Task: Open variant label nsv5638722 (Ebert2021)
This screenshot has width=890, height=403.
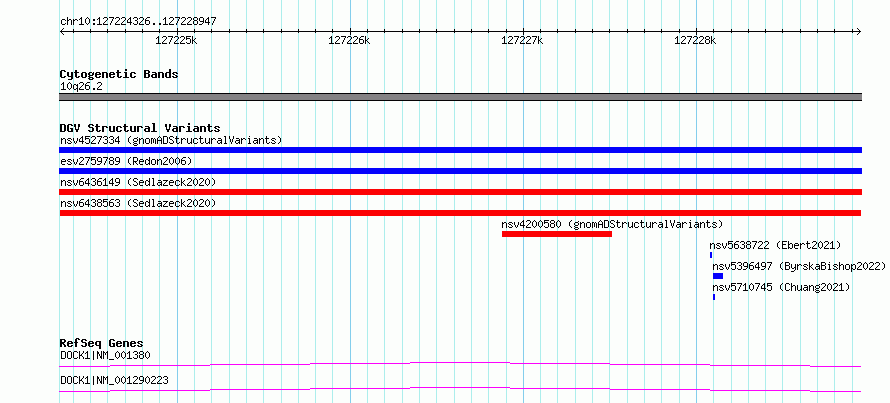Action: 775,245
